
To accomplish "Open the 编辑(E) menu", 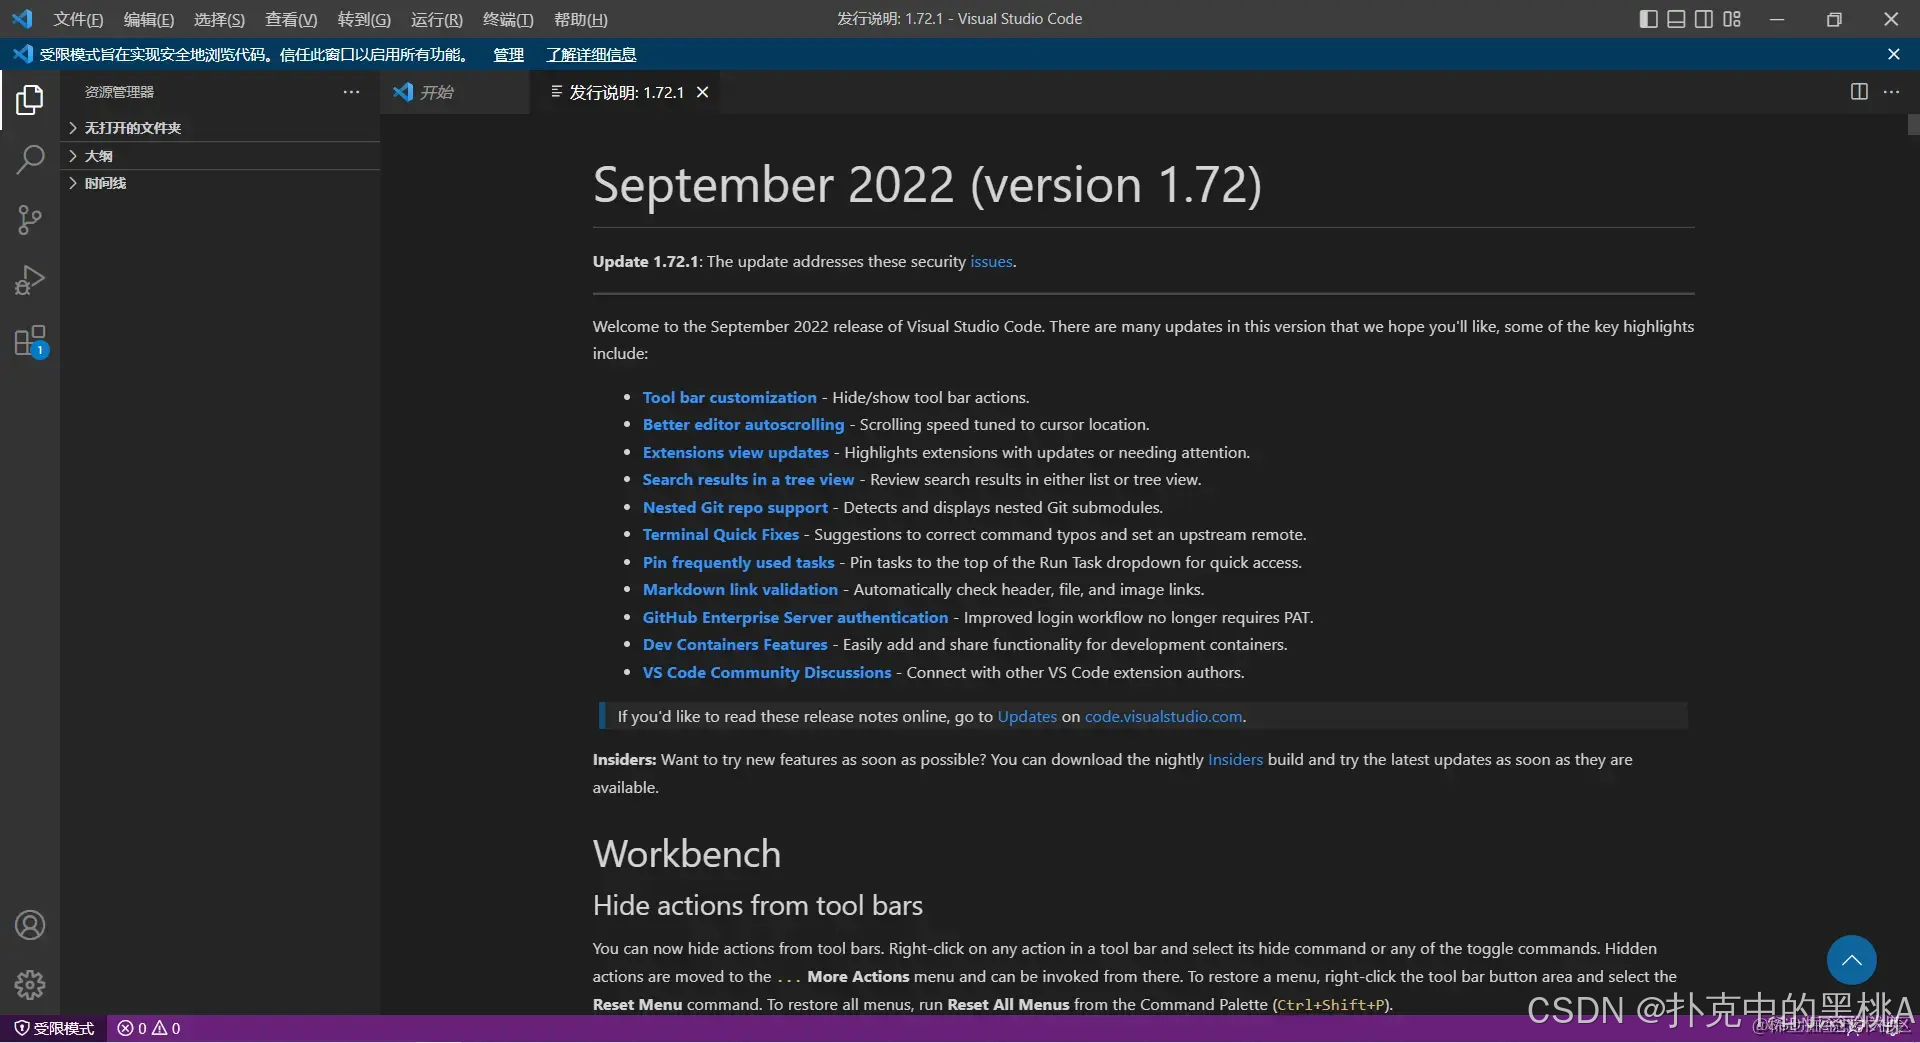I will pos(148,19).
